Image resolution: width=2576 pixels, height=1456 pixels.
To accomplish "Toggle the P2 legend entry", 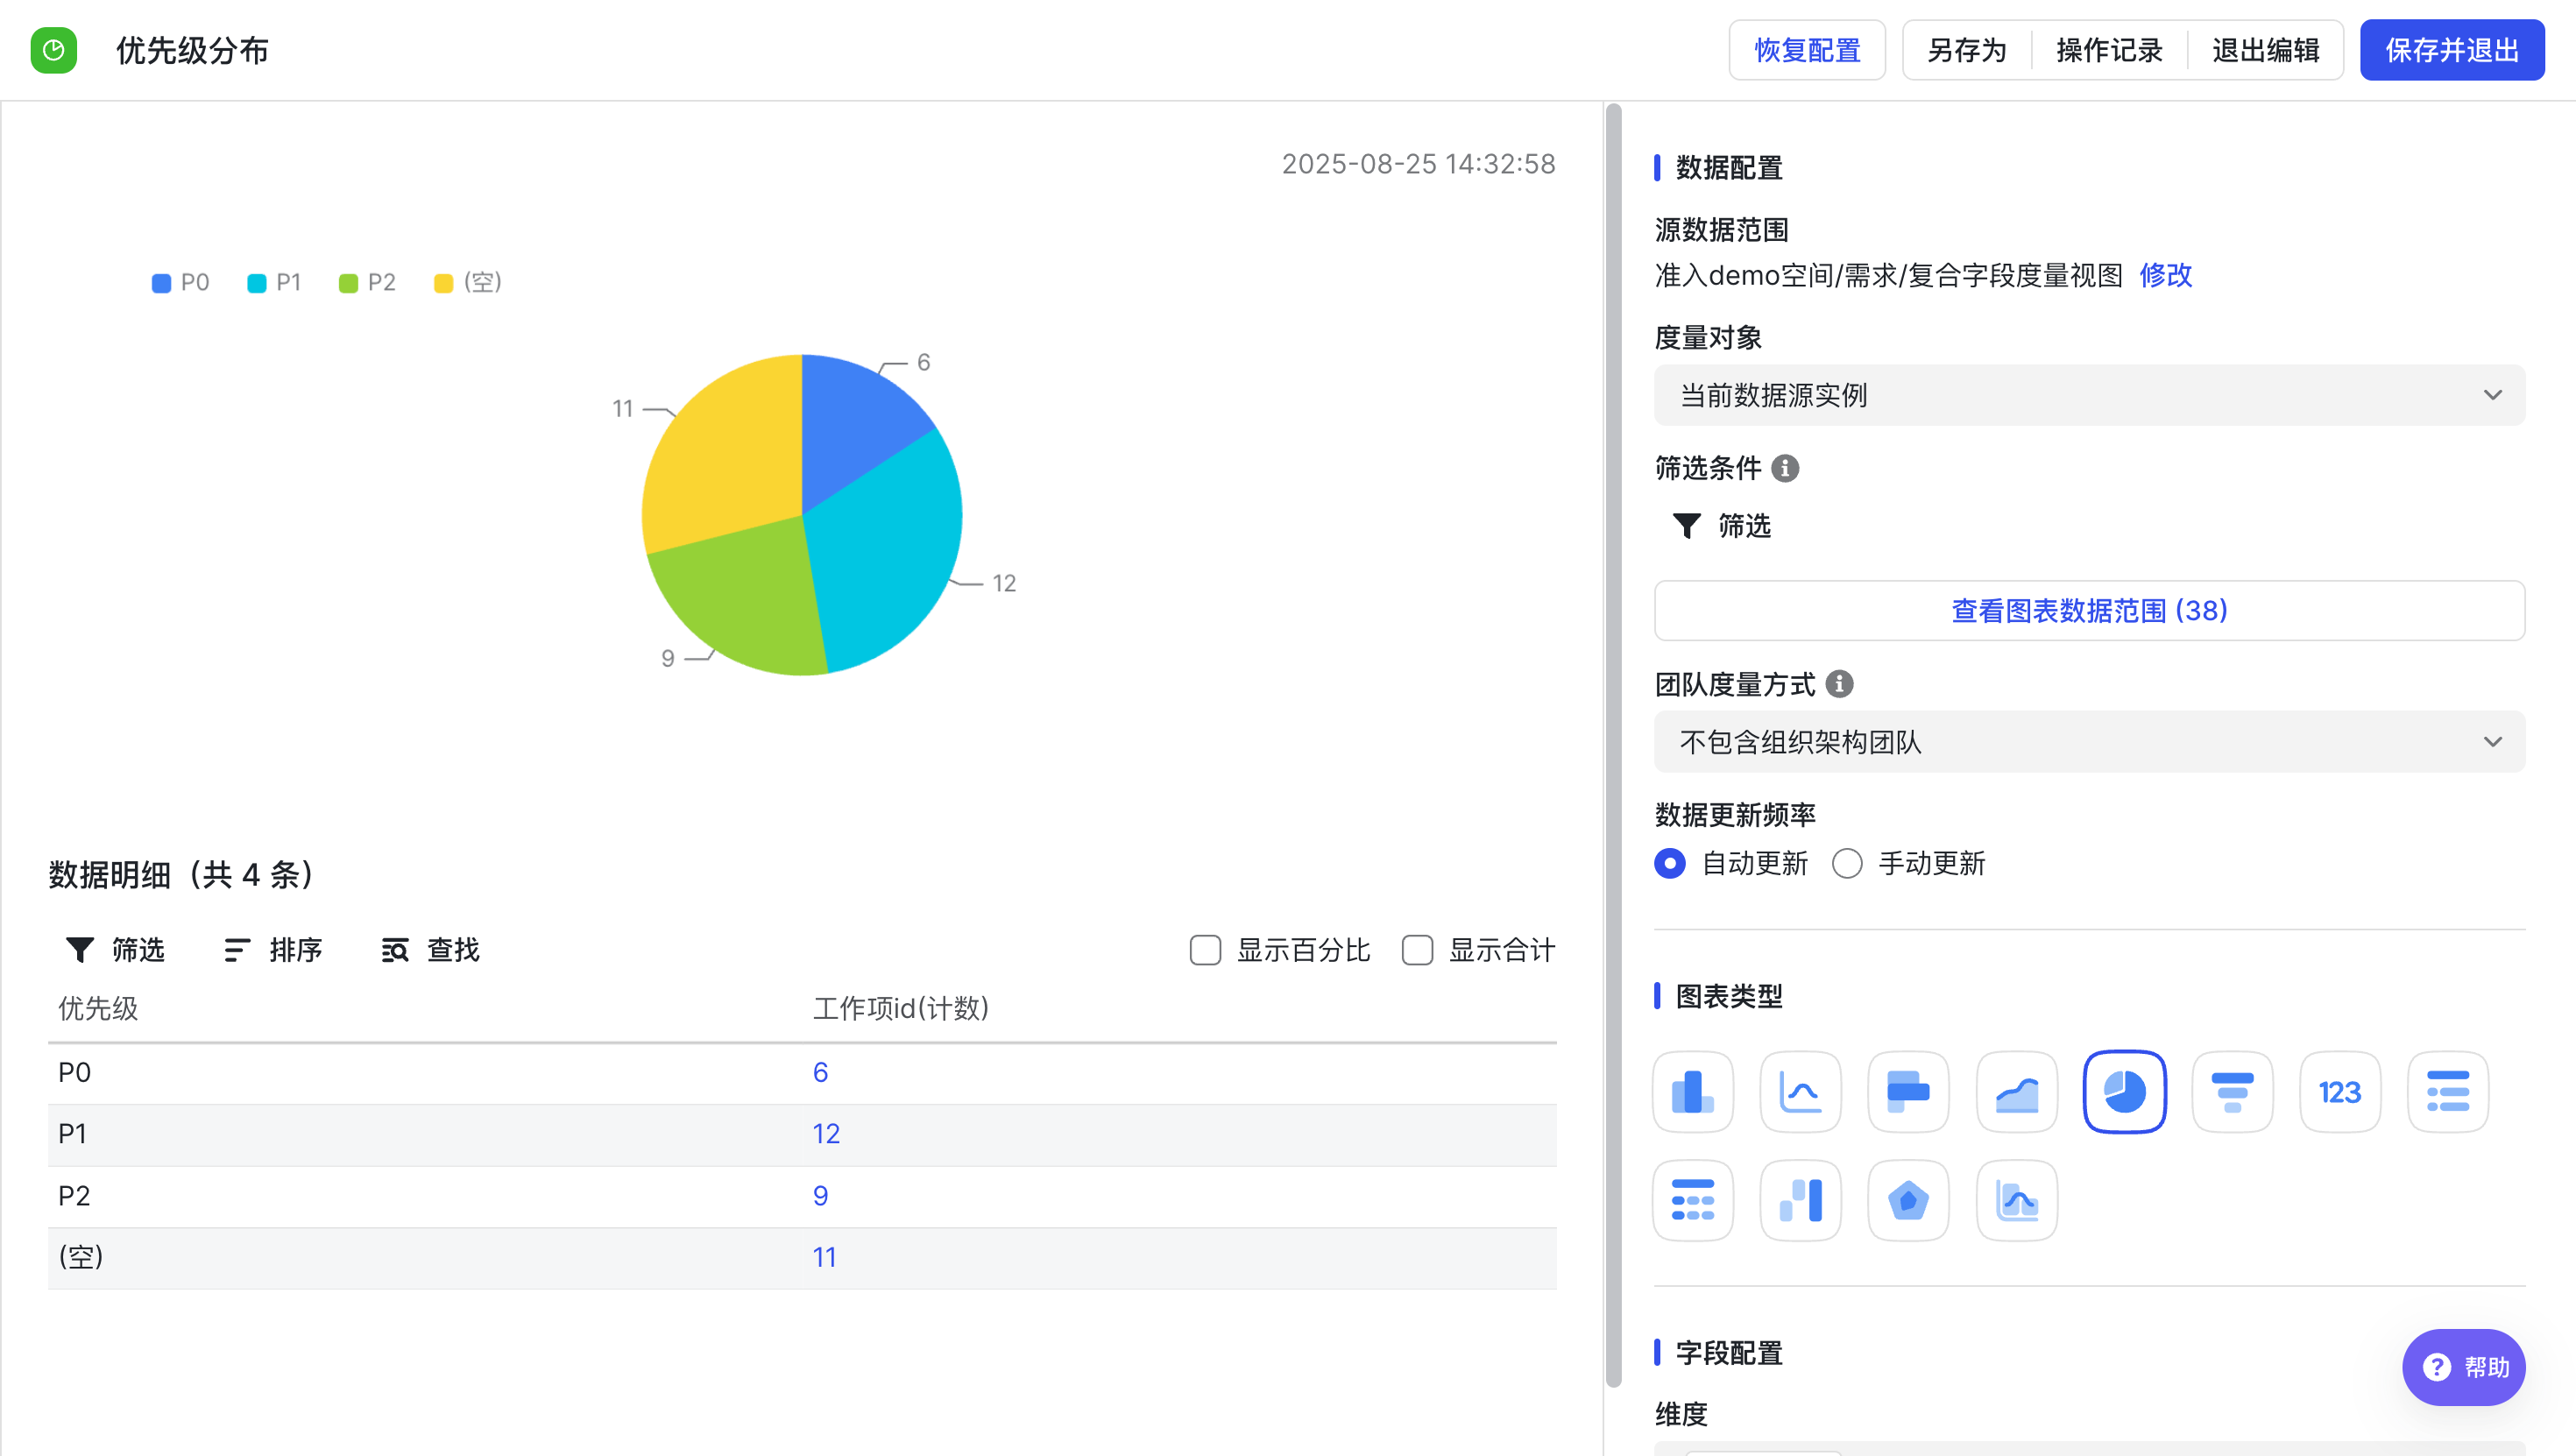I will click(367, 283).
